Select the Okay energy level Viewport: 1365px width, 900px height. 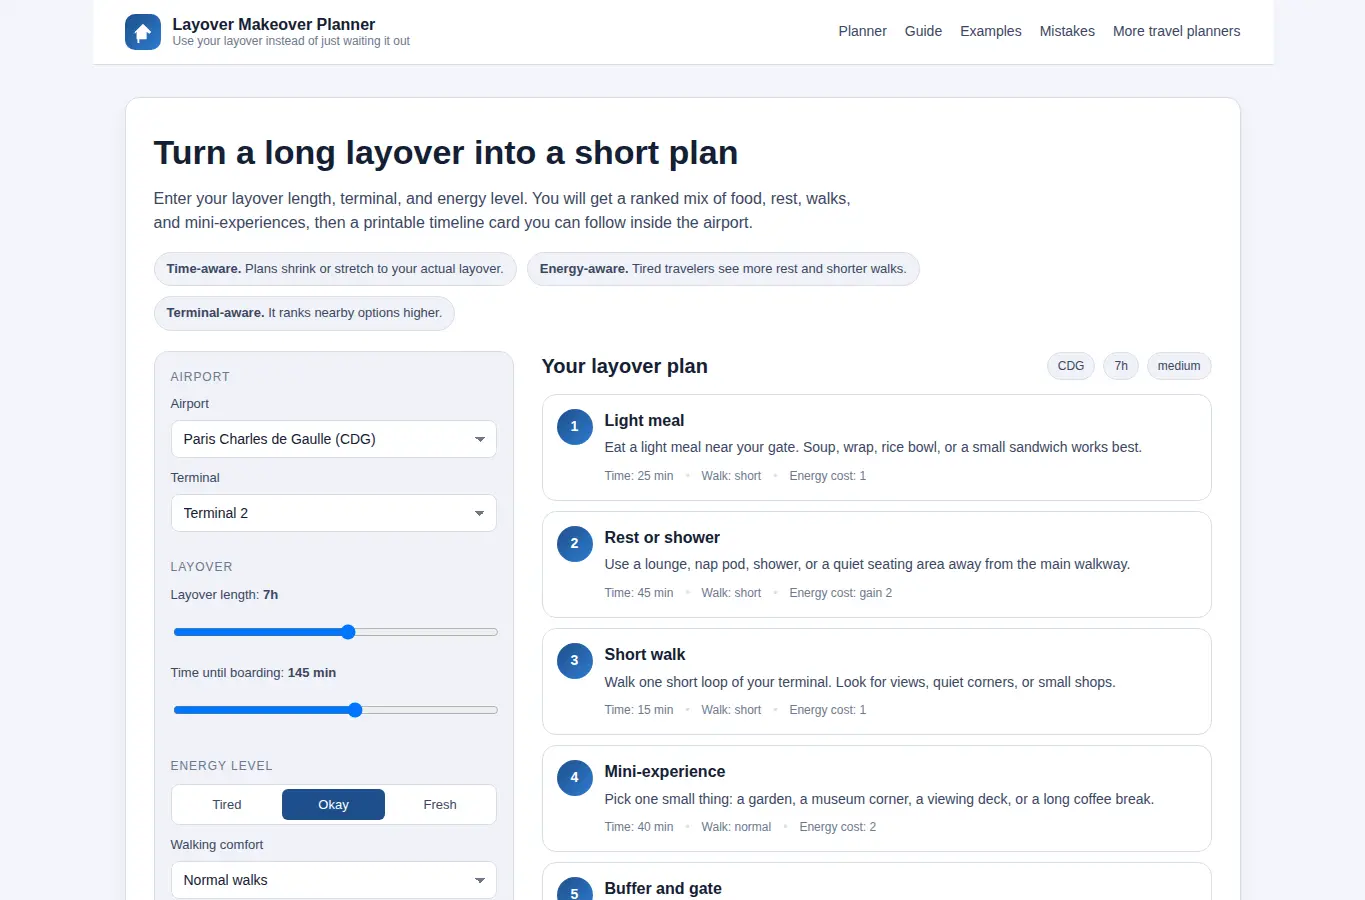coord(333,805)
